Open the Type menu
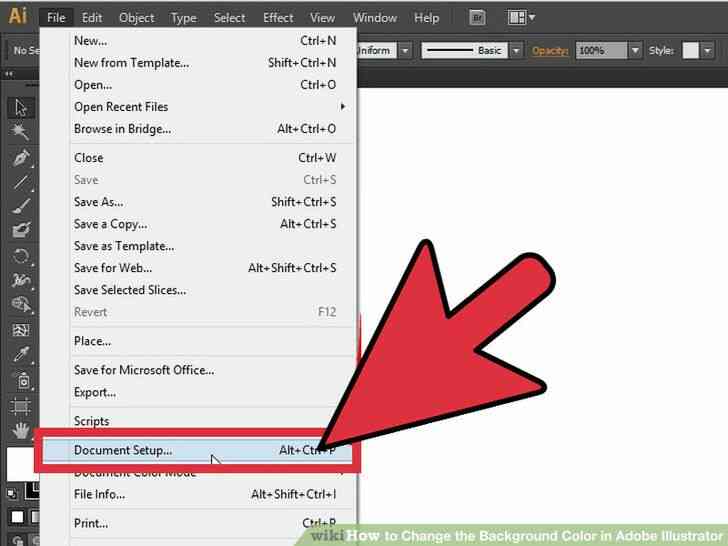The height and width of the screenshot is (546, 728). click(184, 18)
